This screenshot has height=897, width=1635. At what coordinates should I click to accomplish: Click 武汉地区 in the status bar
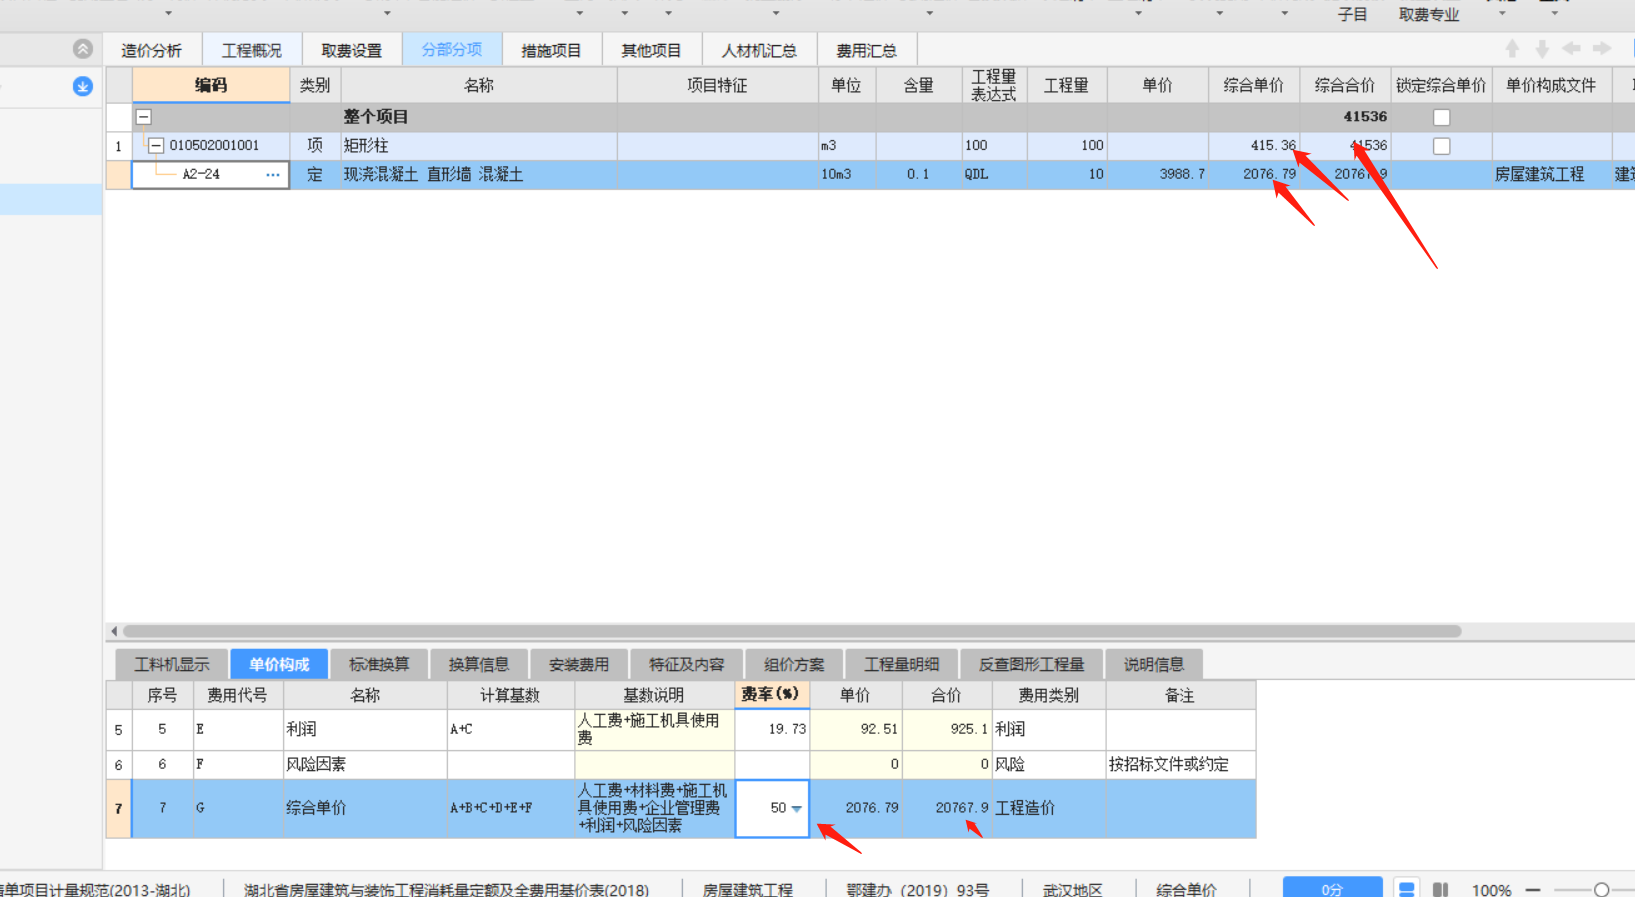tap(1073, 889)
